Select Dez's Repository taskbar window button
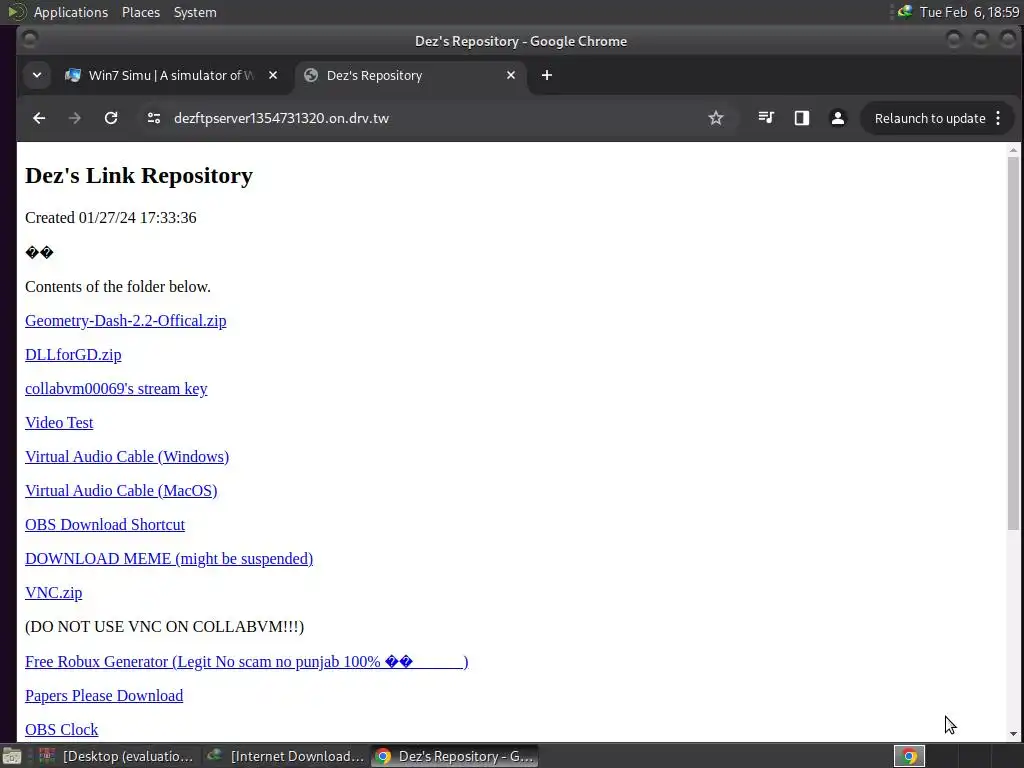Viewport: 1024px width, 768px height. coord(455,756)
